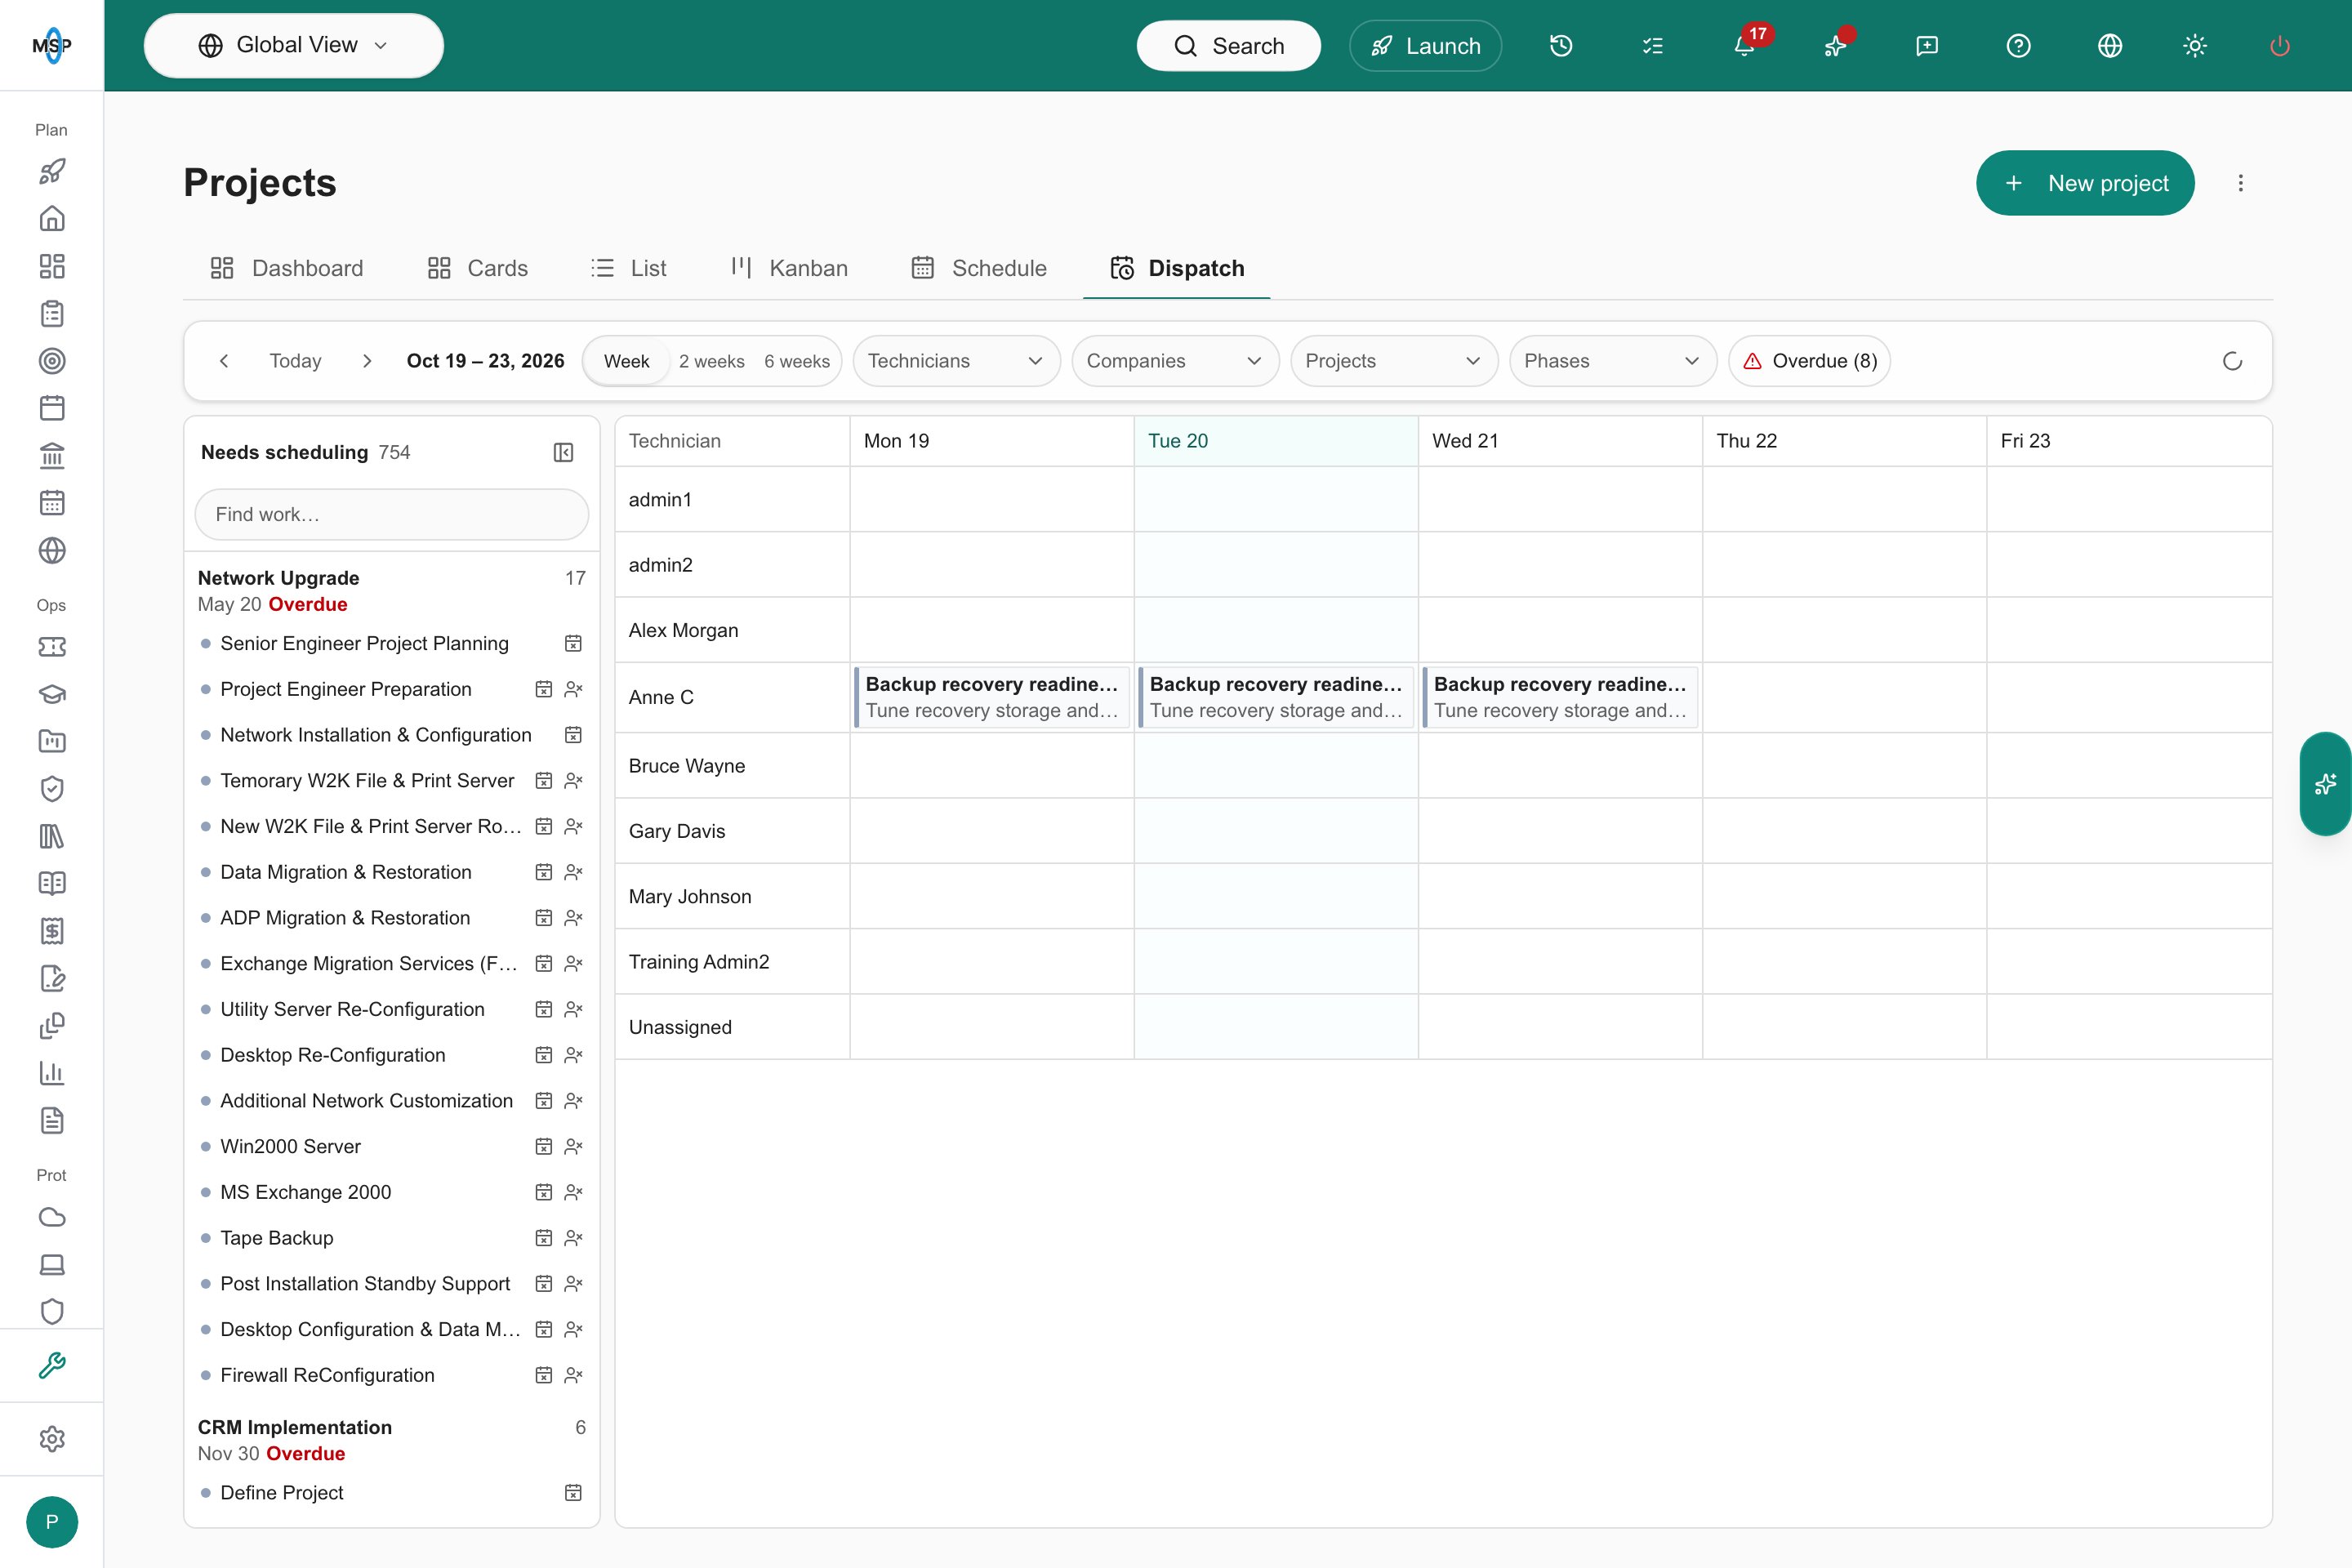Go to the previous week
2352x1568 pixels.
point(224,361)
